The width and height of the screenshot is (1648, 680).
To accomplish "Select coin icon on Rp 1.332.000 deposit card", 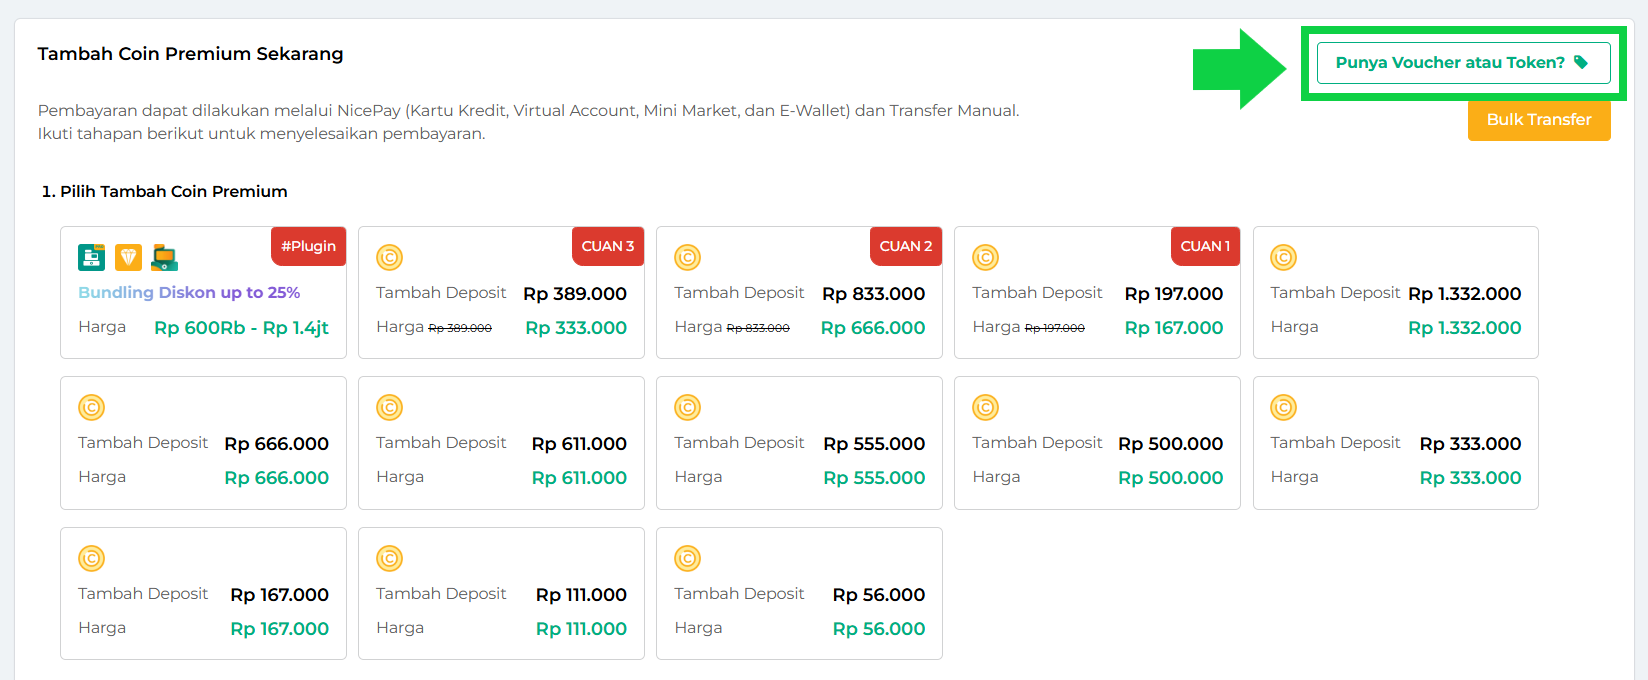I will 1283,258.
